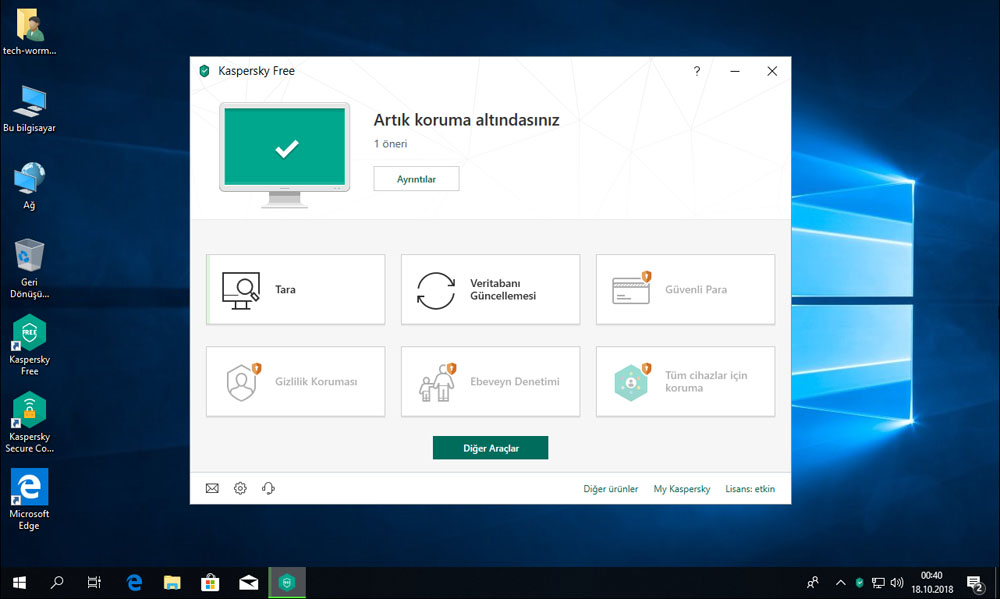
Task: Follow the Diğer ürünler link
Action: pyautogui.click(x=610, y=489)
